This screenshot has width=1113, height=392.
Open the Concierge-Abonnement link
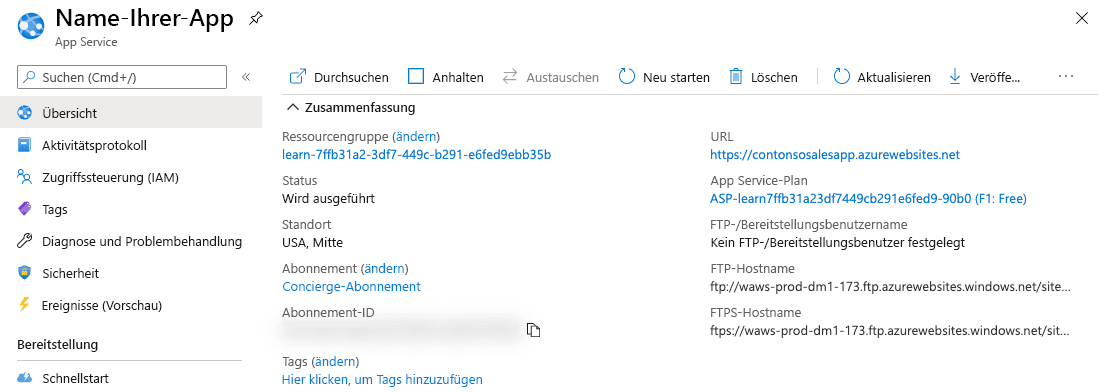351,286
